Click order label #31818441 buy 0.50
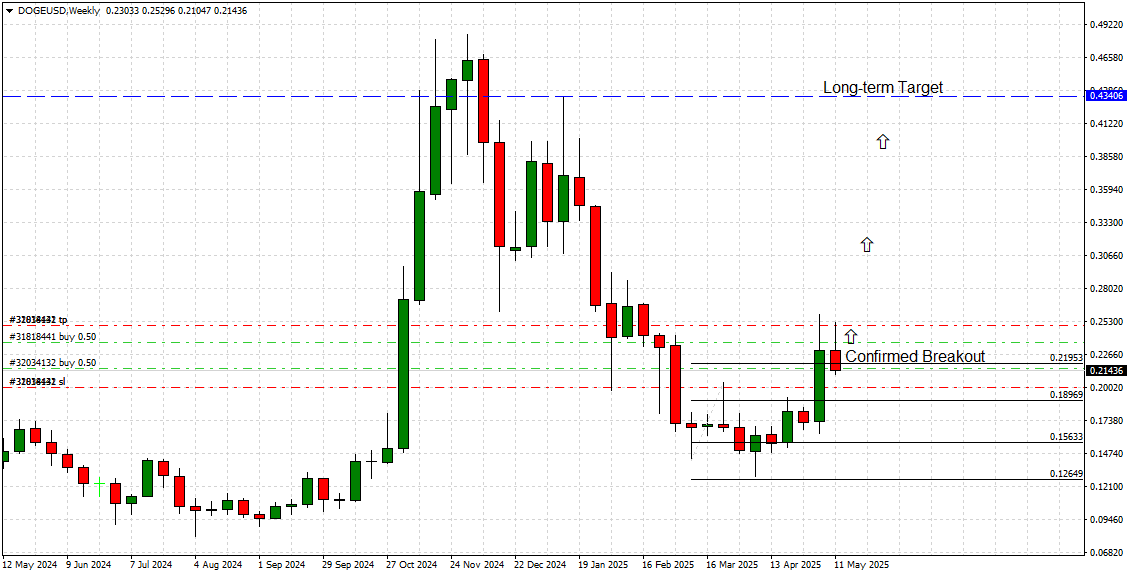Image resolution: width=1130 pixels, height=576 pixels. (x=52, y=337)
